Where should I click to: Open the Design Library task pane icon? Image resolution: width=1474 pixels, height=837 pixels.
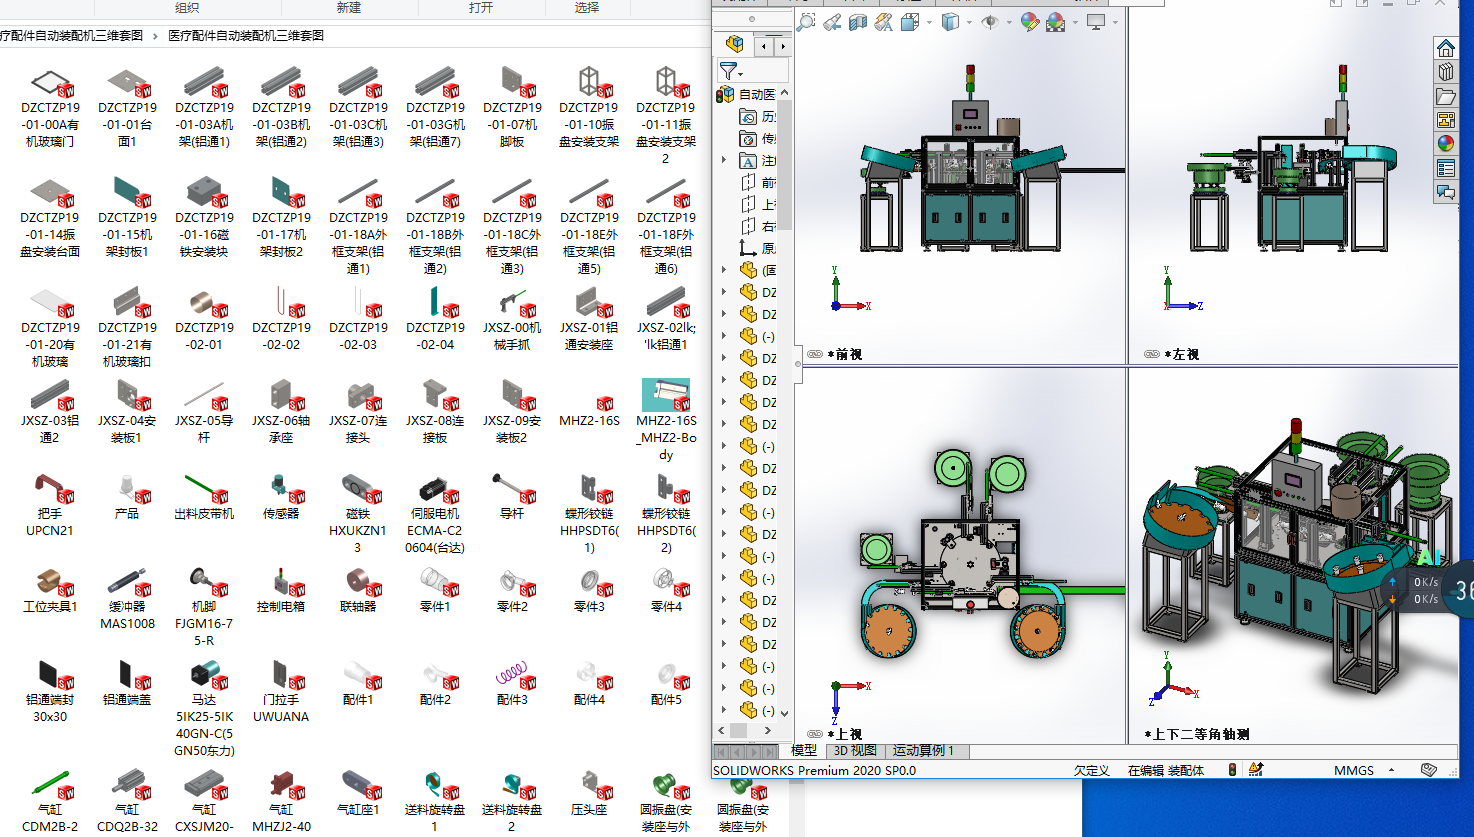coord(1446,71)
